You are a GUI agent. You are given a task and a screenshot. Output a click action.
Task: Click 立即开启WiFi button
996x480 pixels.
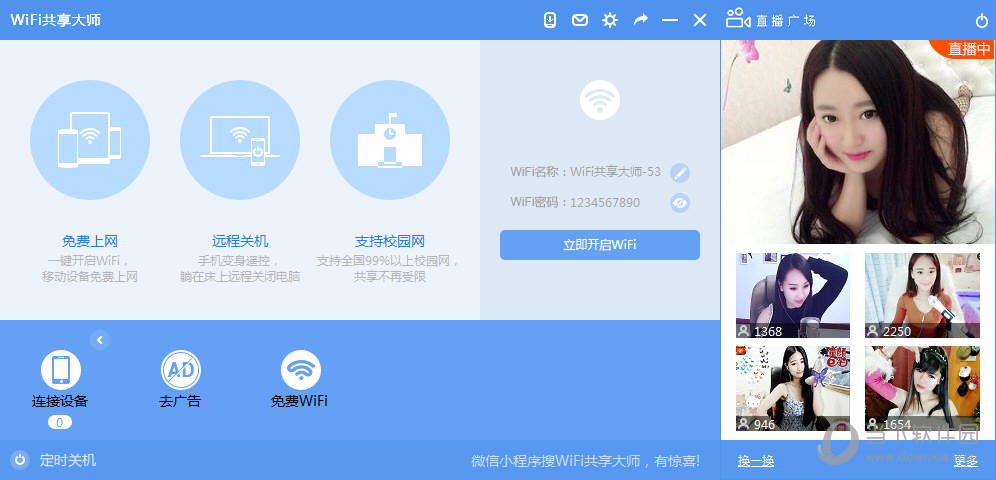pos(599,245)
